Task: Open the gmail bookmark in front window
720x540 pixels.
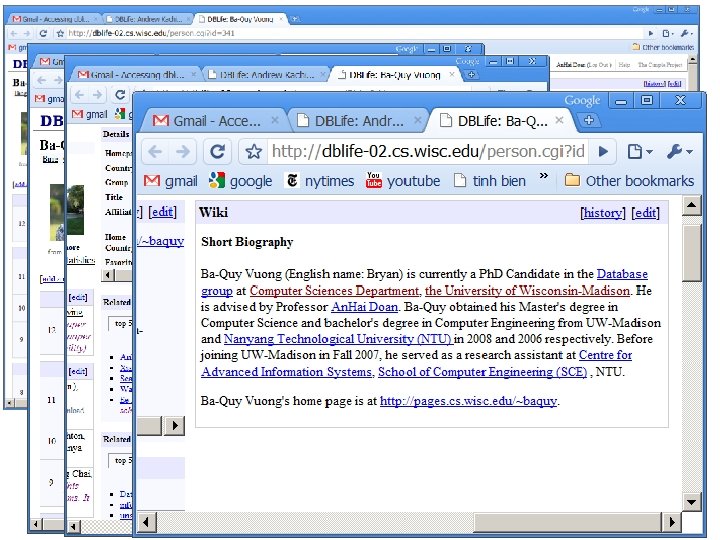Action: click(170, 181)
